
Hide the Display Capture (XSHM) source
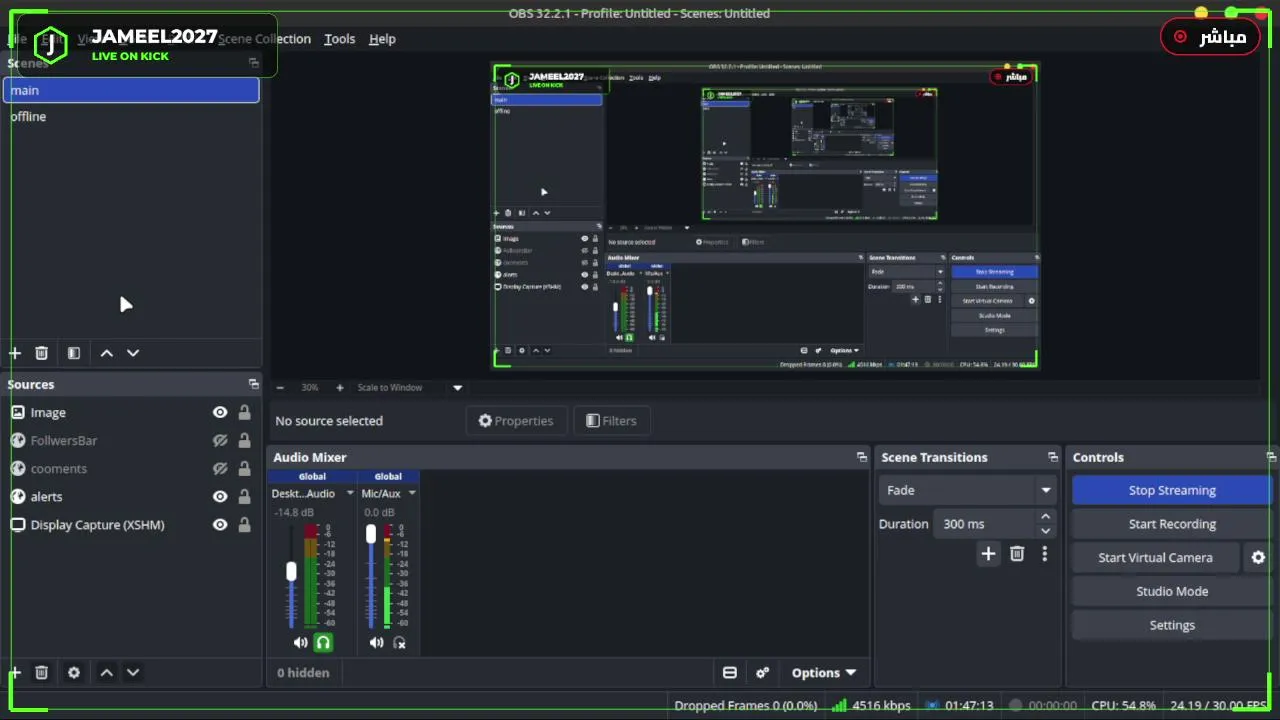[x=220, y=524]
